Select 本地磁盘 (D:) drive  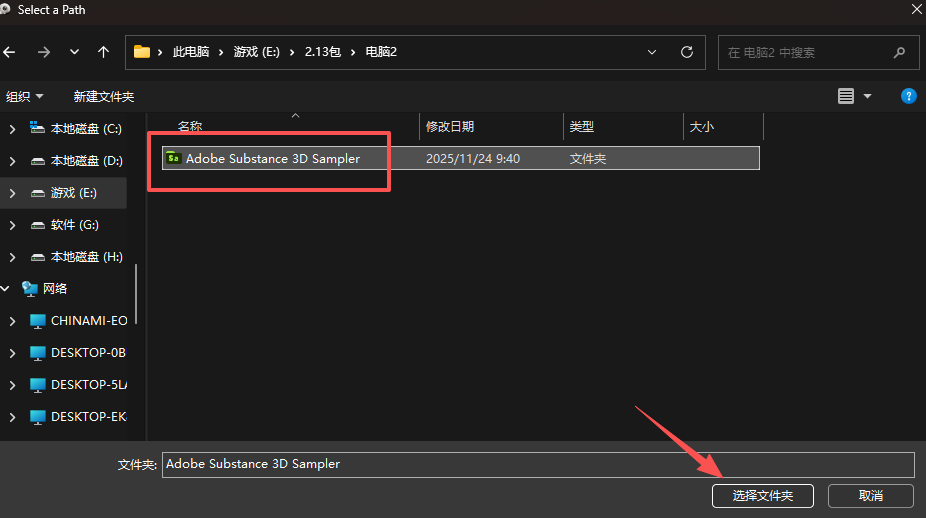coord(76,161)
